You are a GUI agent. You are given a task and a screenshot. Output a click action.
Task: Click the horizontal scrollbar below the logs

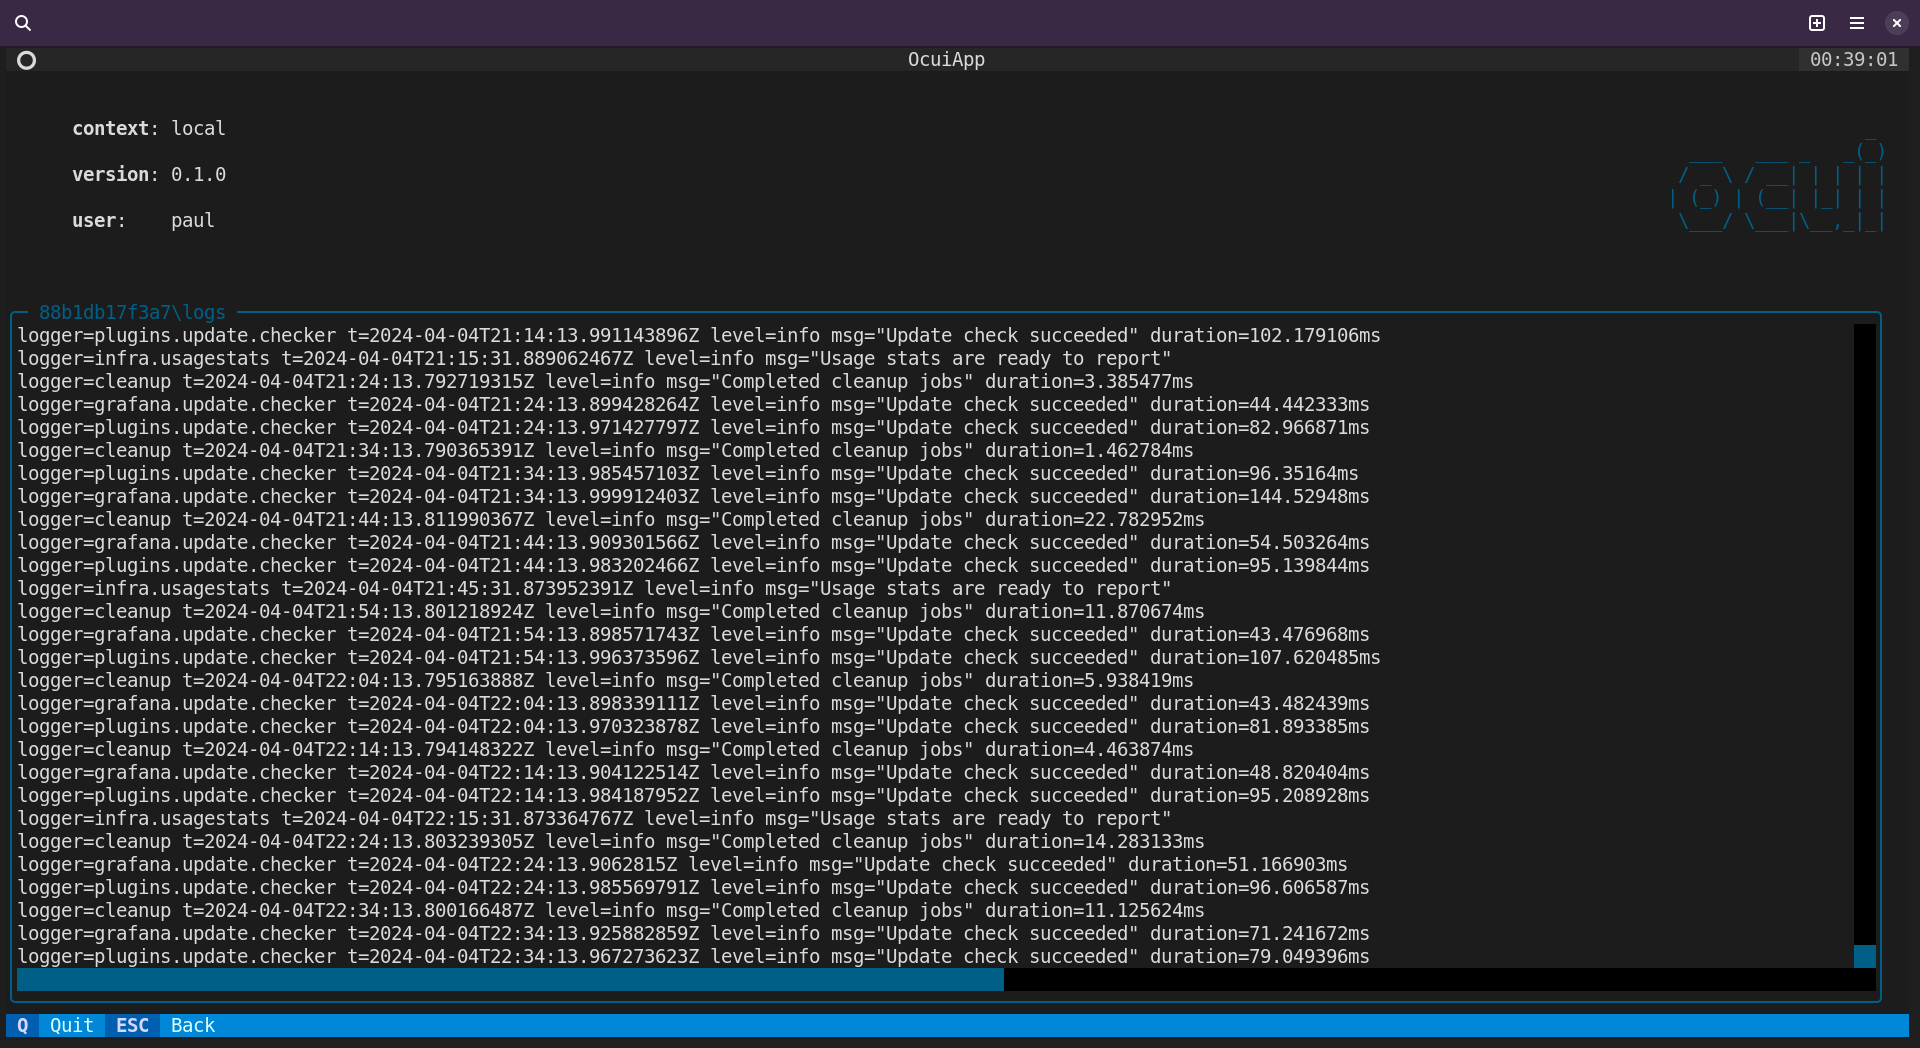point(509,981)
